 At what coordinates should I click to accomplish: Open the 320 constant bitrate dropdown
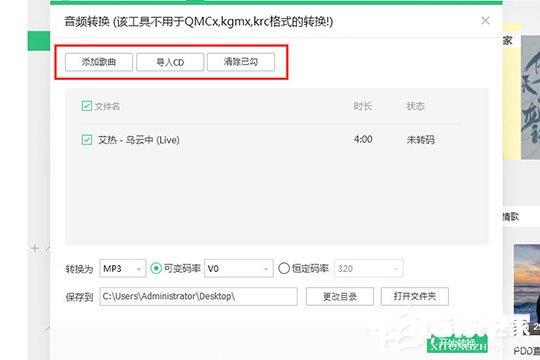[368, 268]
